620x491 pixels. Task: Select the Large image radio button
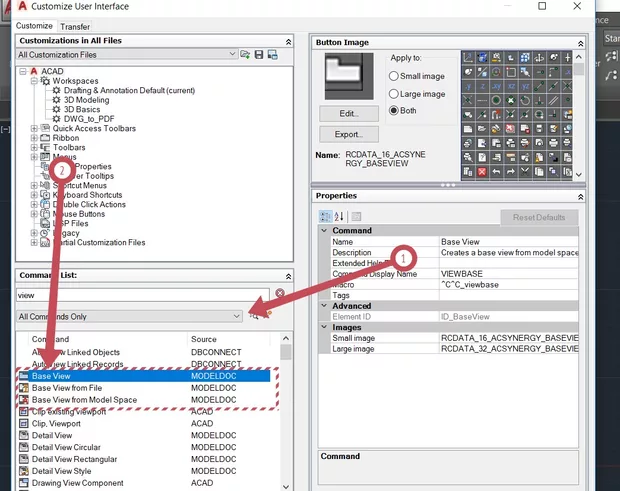[x=393, y=94]
